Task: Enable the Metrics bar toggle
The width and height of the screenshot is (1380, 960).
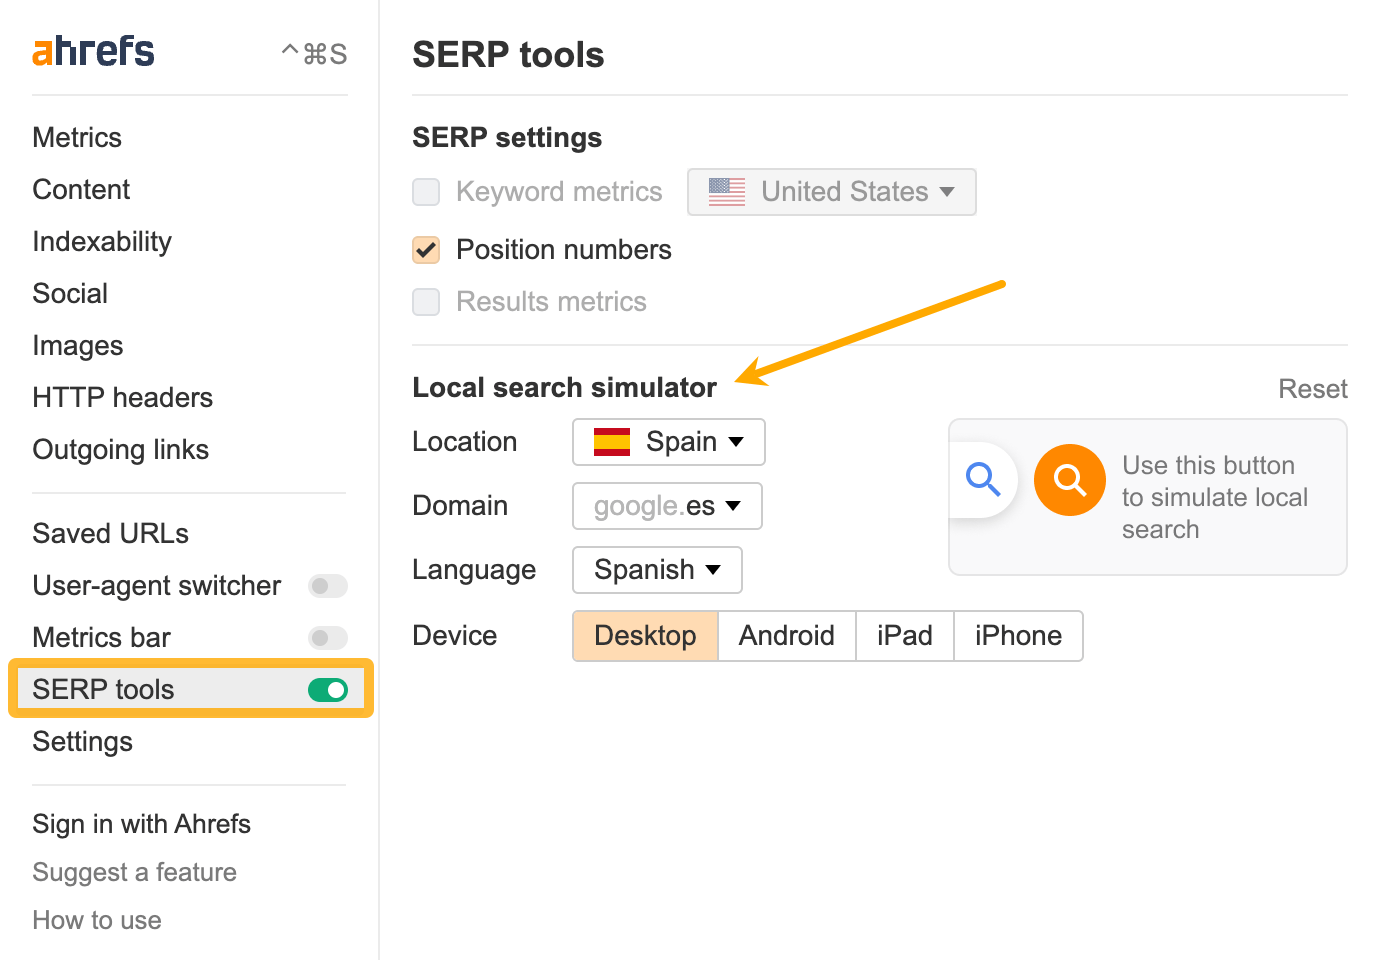Action: (x=328, y=637)
